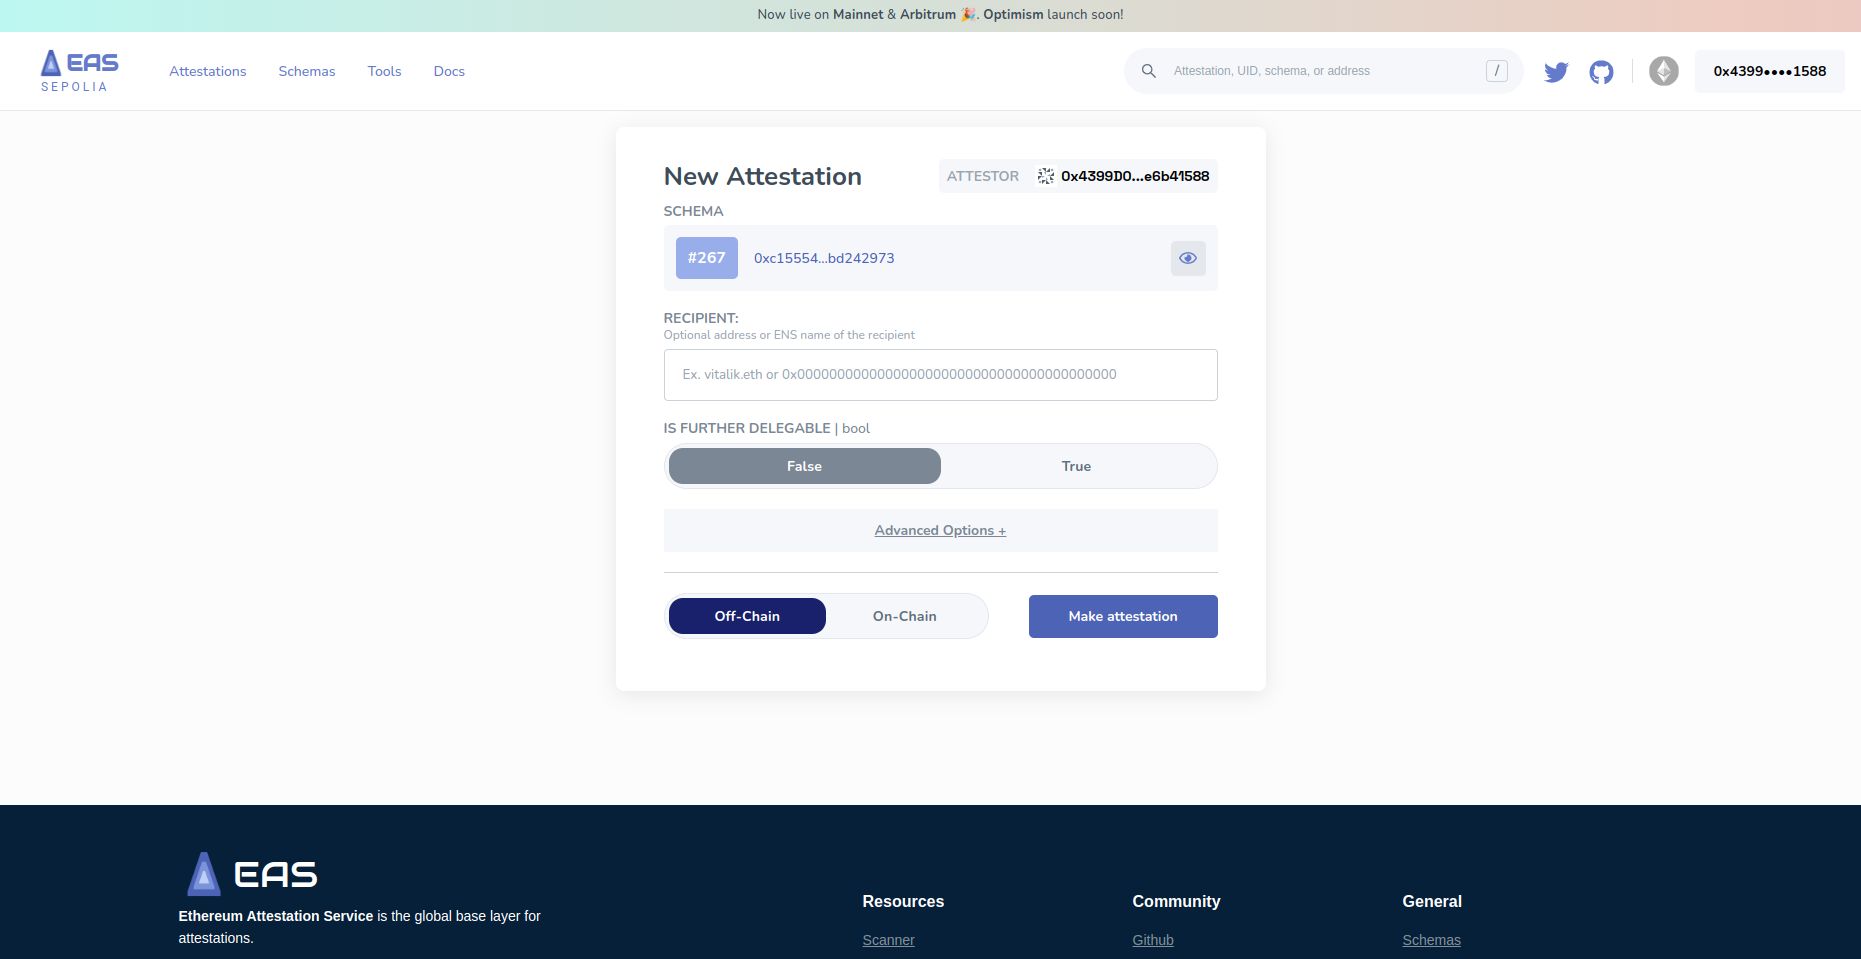Click the footer EAS logo

tap(252, 874)
